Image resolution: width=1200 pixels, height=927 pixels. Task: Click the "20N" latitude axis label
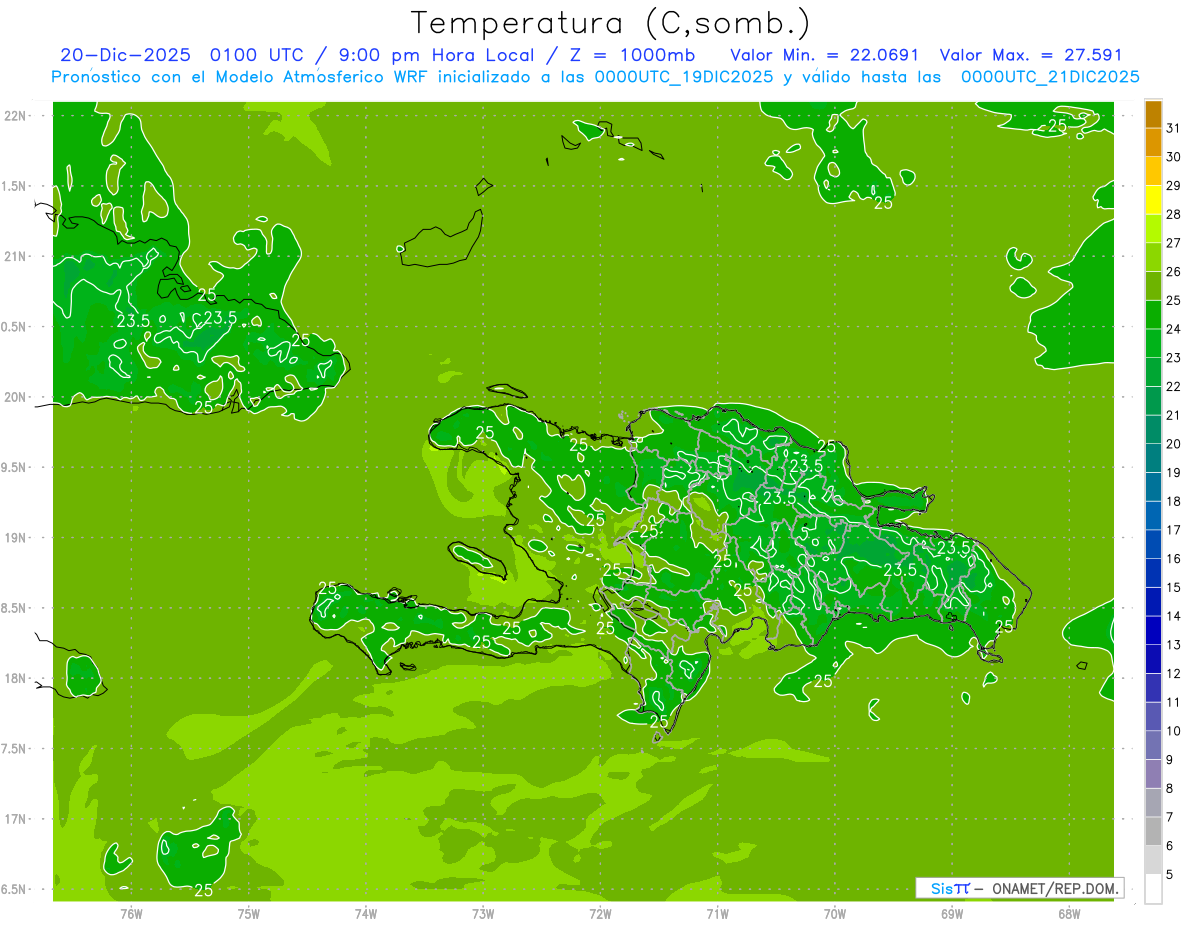15,397
